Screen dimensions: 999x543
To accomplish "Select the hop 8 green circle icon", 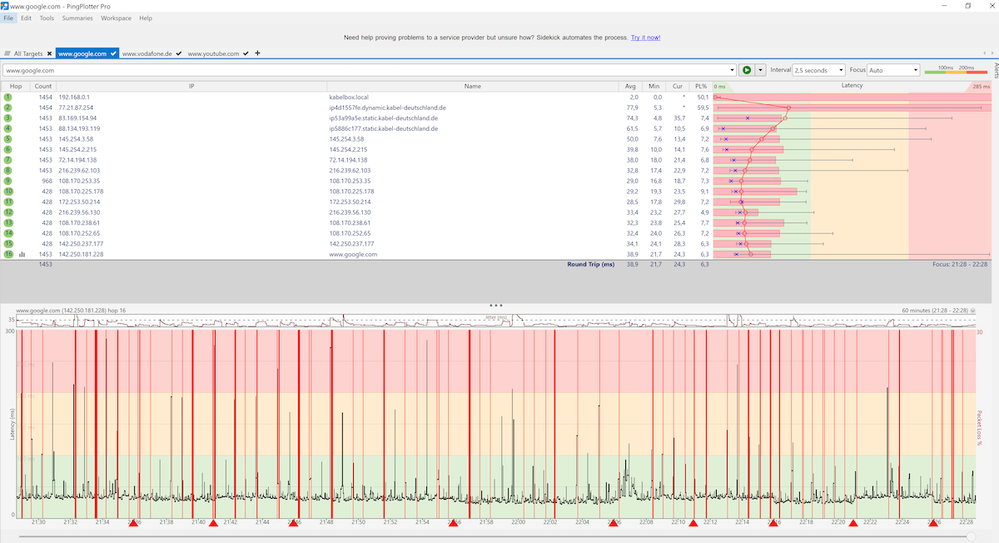I will [x=8, y=170].
